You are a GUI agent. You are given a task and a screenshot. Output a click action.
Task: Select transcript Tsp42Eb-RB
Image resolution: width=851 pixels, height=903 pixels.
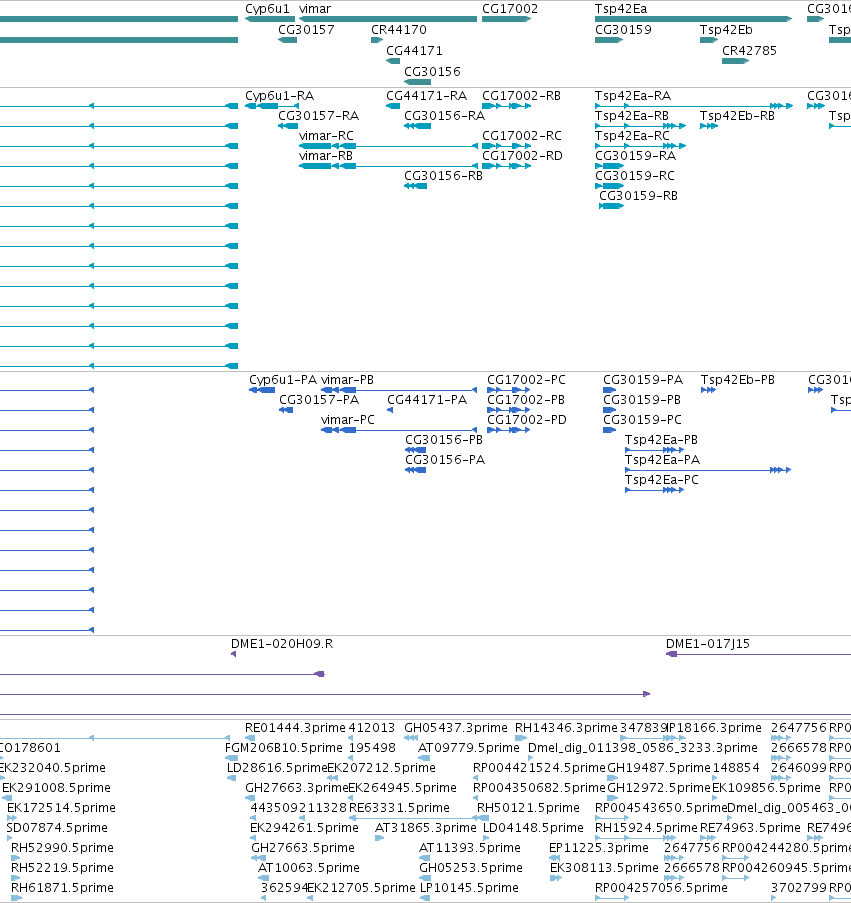tap(737, 116)
